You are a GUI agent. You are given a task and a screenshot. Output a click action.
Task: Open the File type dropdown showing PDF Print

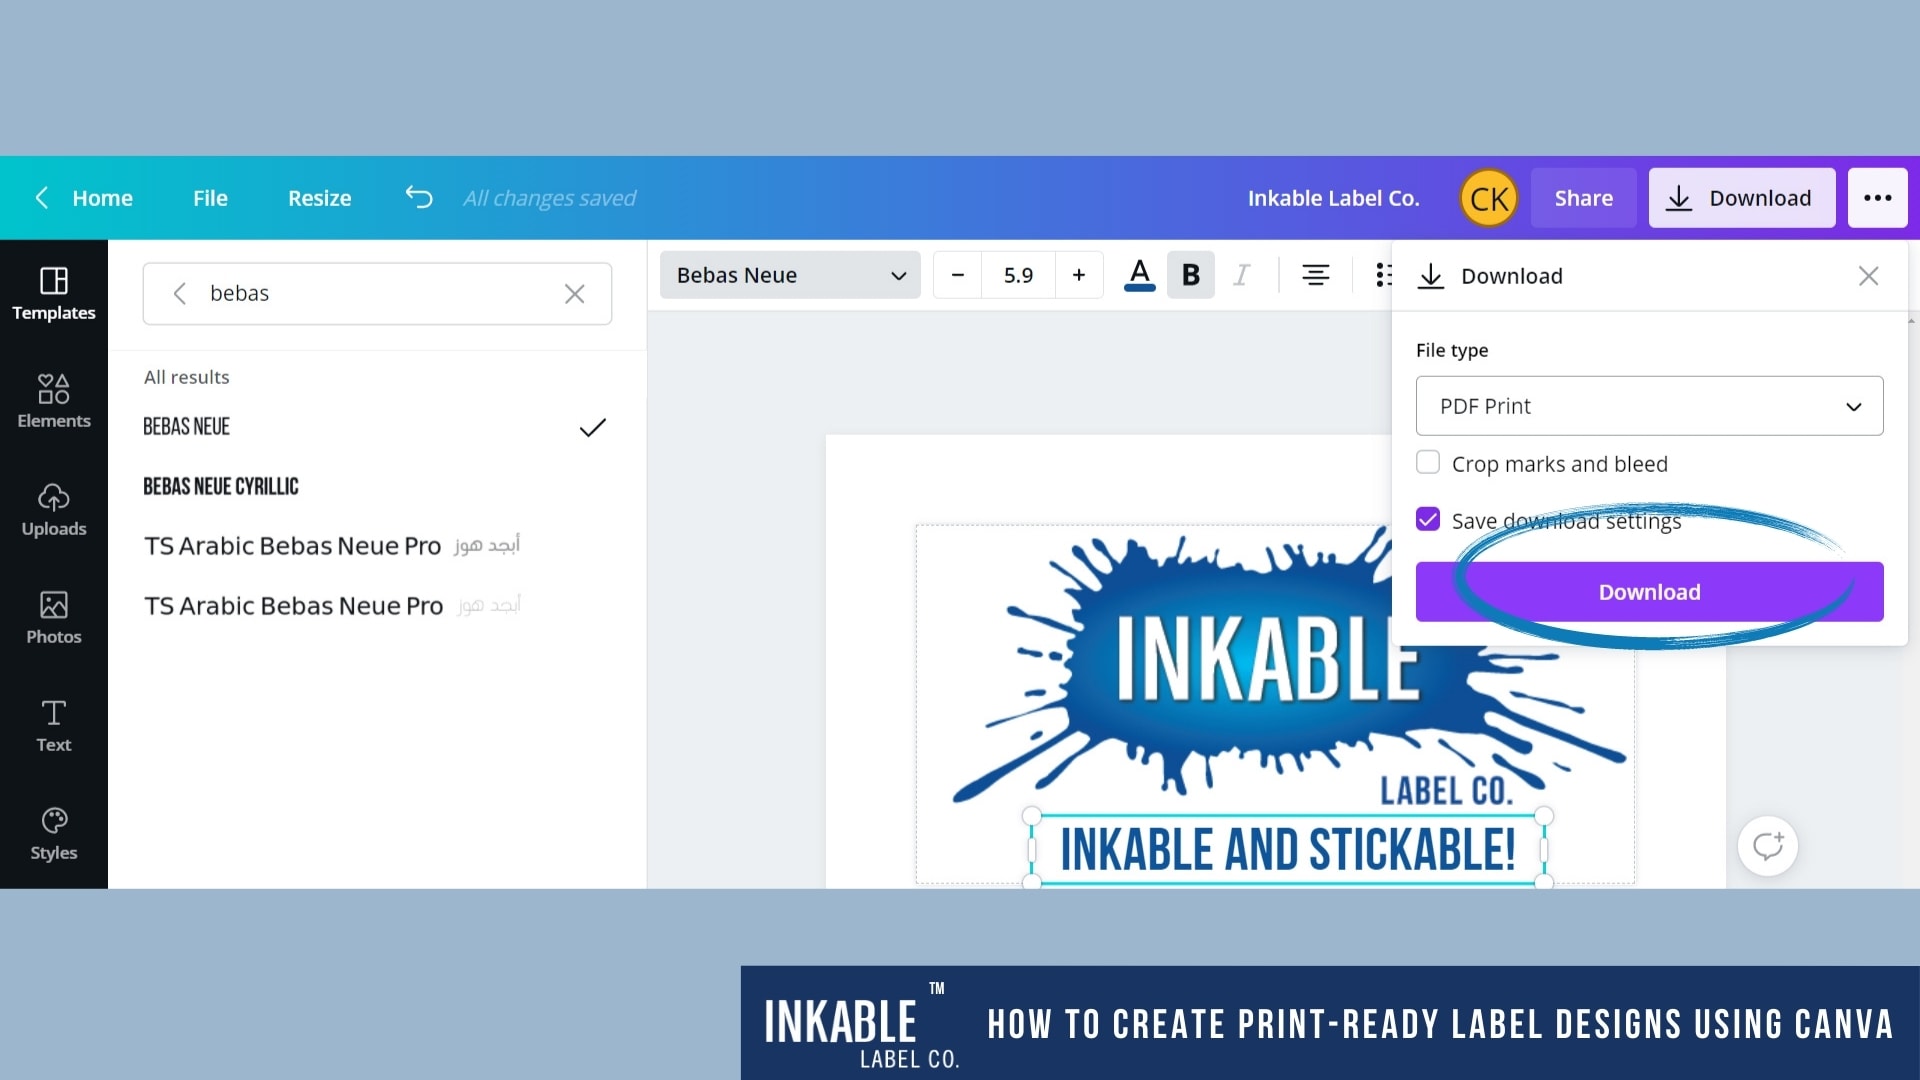1648,406
